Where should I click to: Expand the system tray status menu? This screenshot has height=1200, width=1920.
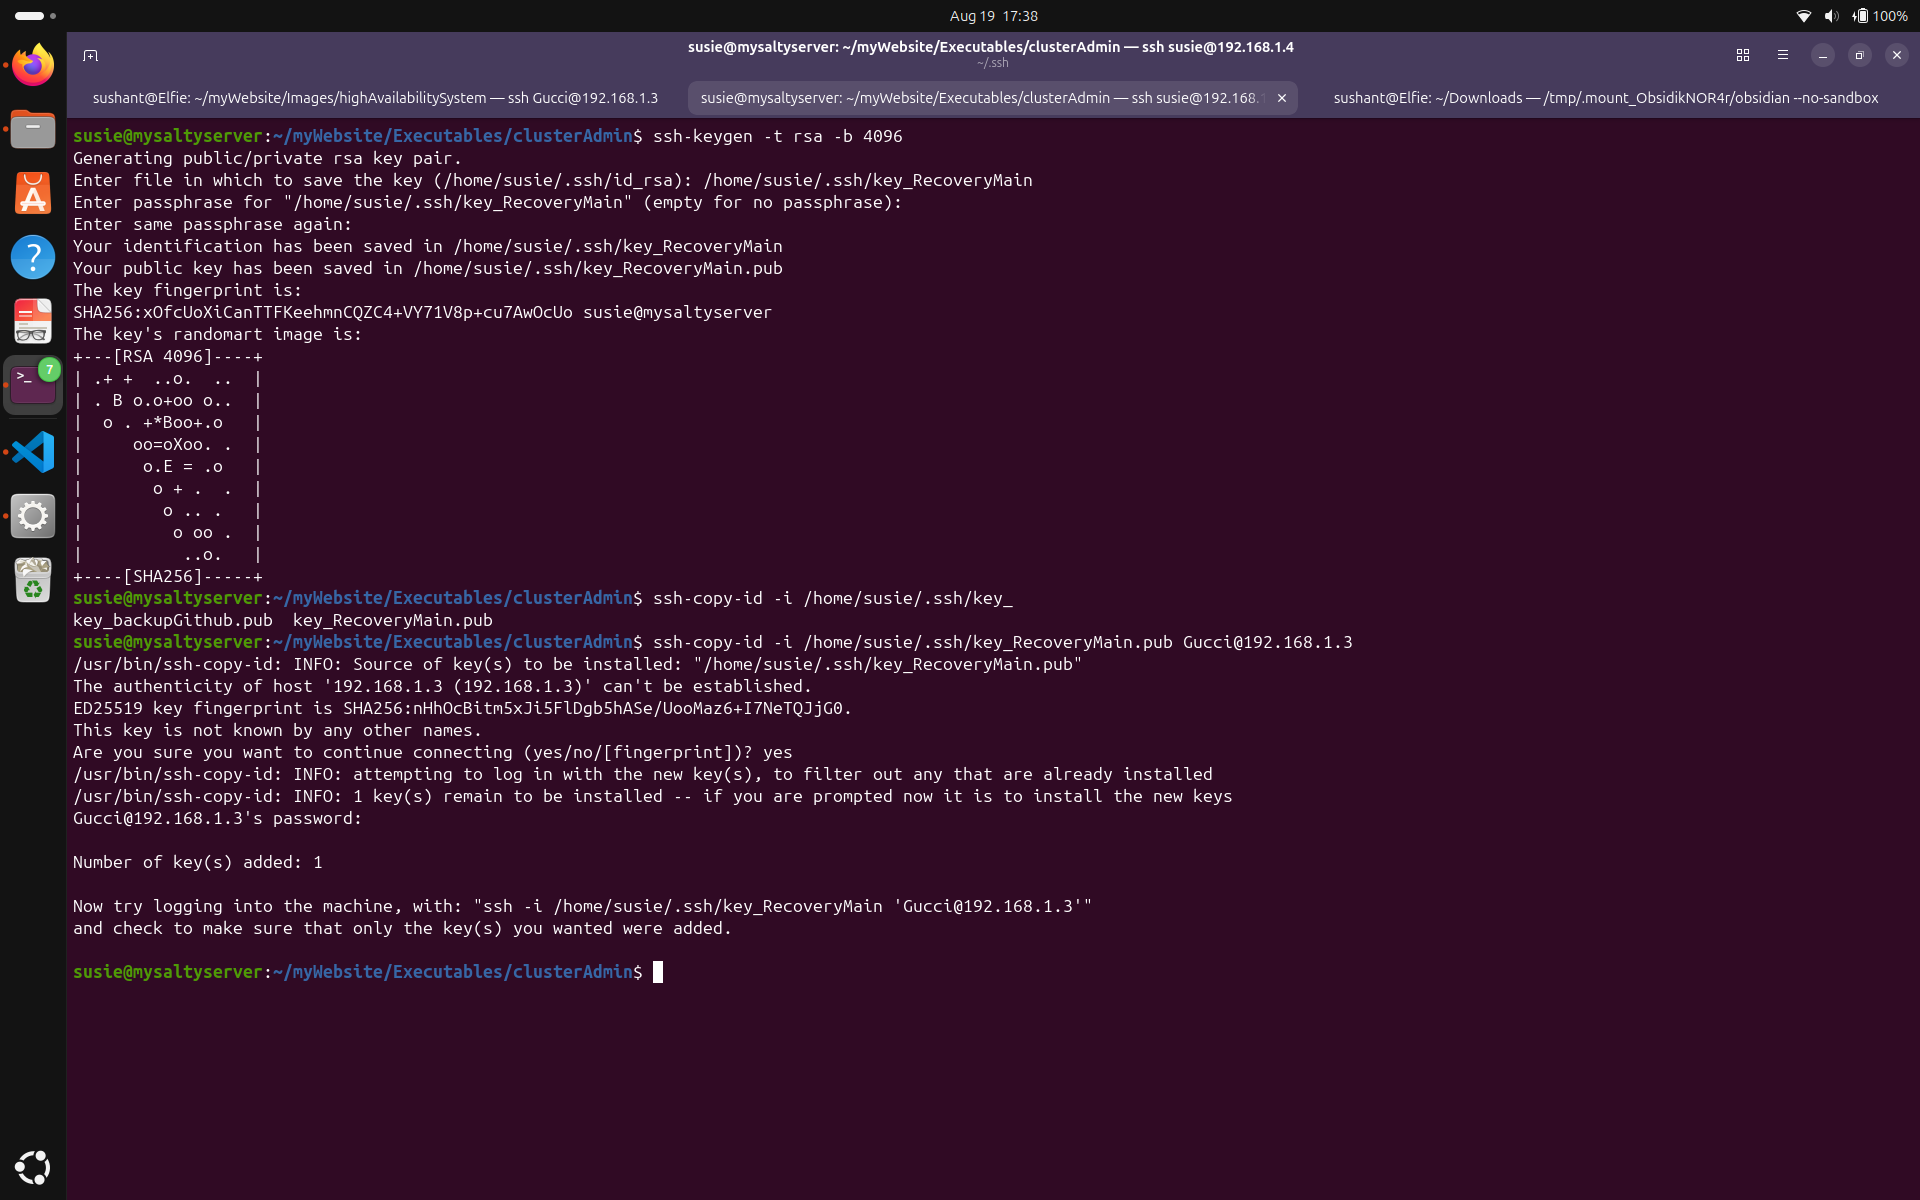1850,16
